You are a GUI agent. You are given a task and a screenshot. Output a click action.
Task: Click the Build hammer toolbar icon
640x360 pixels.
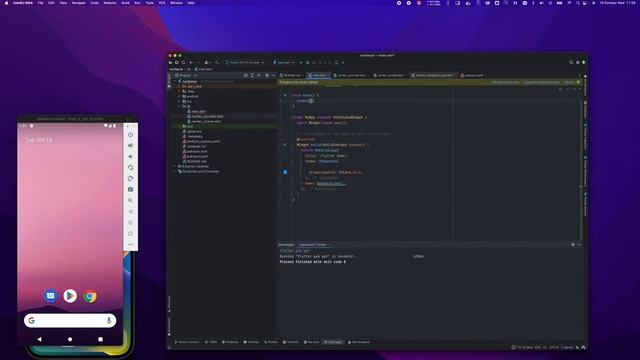[217, 62]
